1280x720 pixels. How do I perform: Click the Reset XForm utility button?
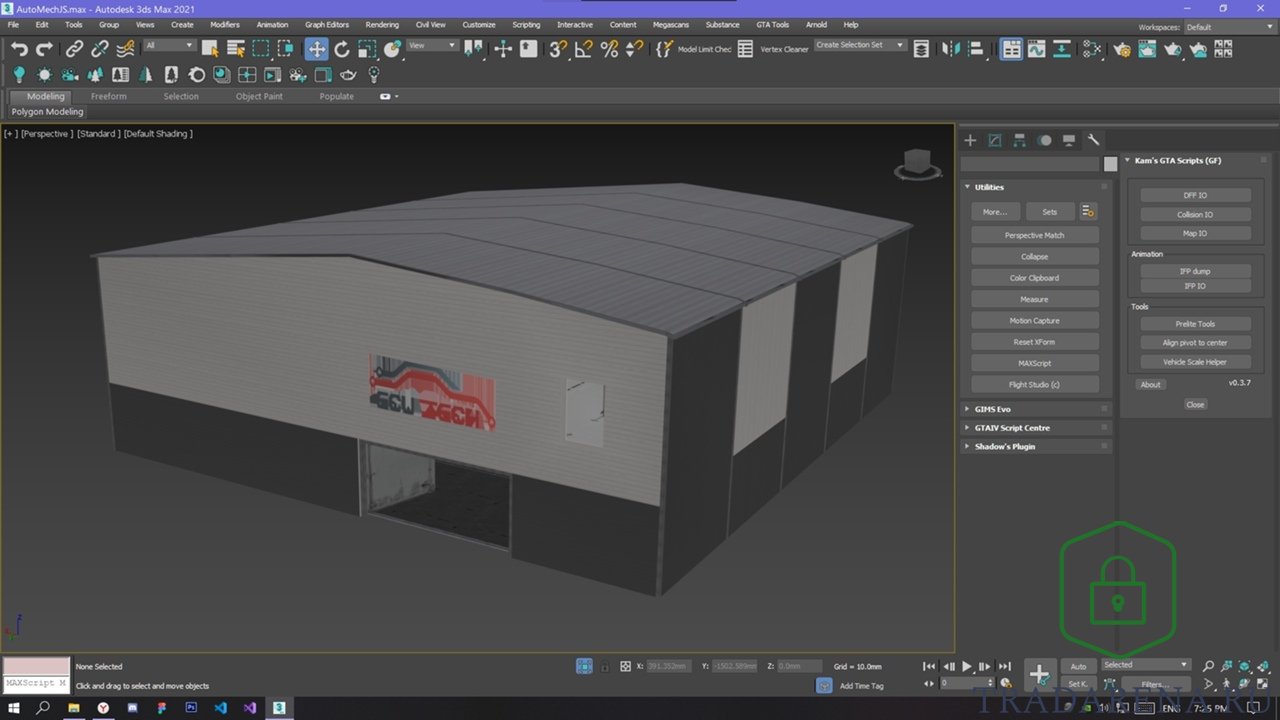(1035, 342)
